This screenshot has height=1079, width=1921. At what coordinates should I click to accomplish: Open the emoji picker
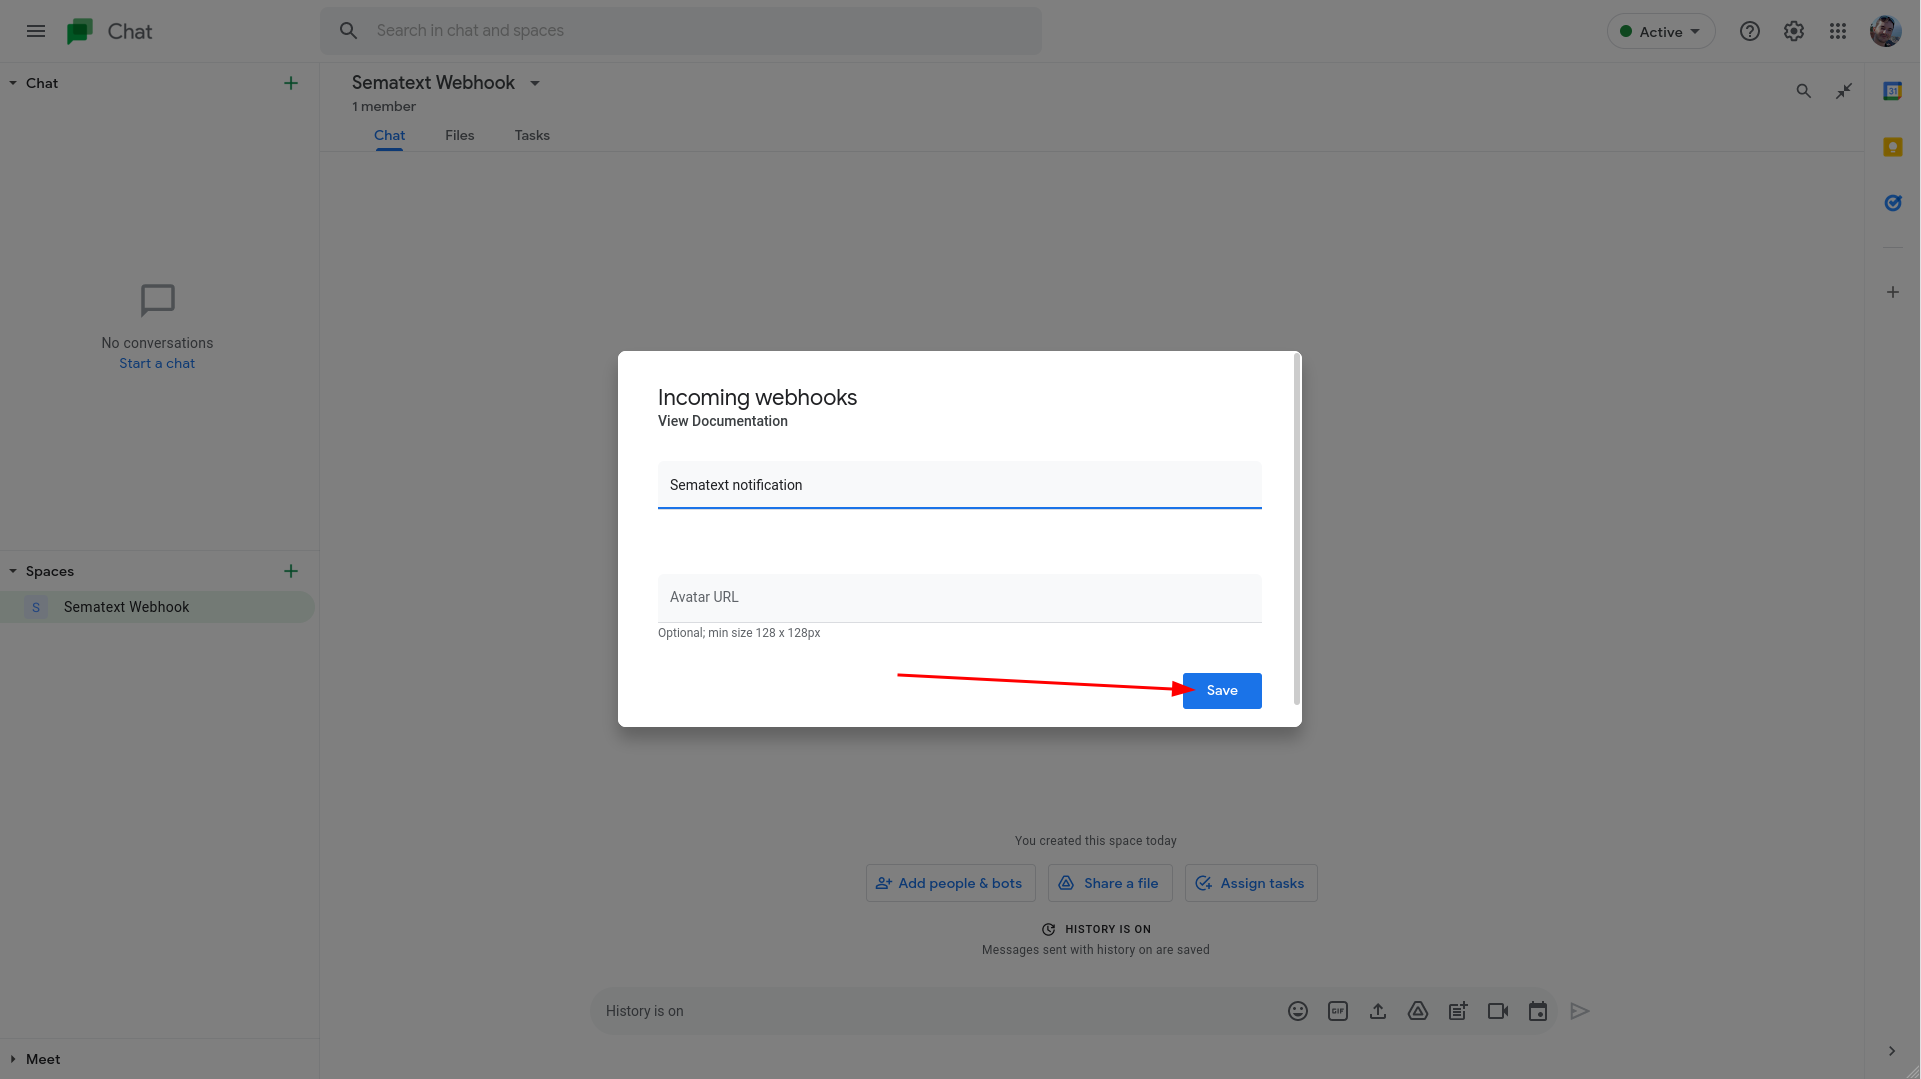pos(1297,1011)
